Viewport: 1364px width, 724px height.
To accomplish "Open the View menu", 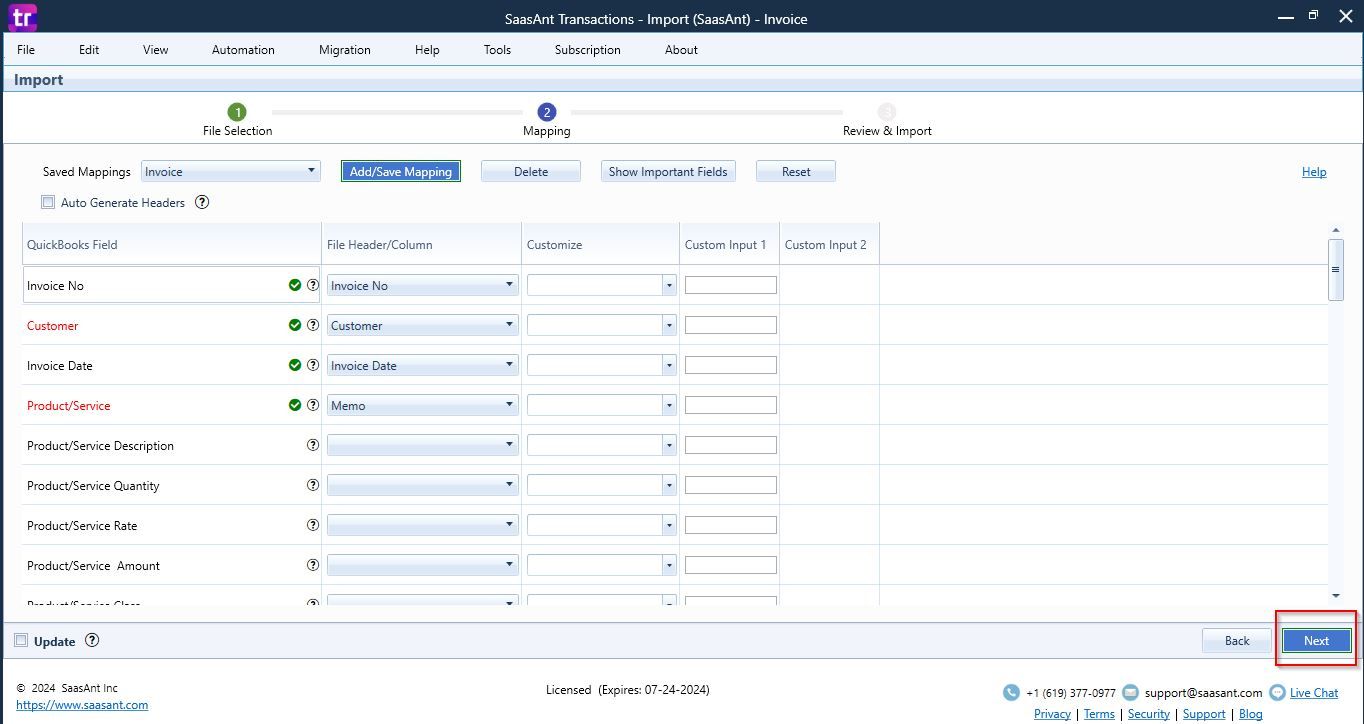I will pyautogui.click(x=156, y=49).
